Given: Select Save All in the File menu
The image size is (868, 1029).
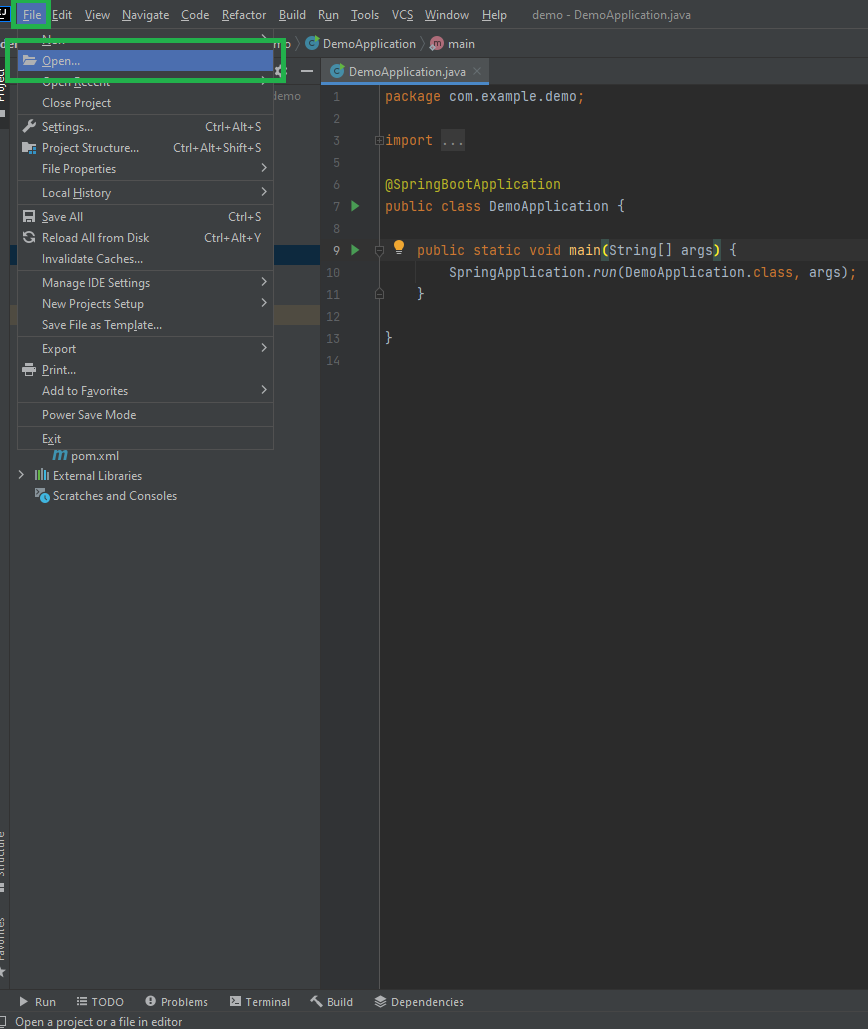Looking at the screenshot, I should (x=62, y=217).
